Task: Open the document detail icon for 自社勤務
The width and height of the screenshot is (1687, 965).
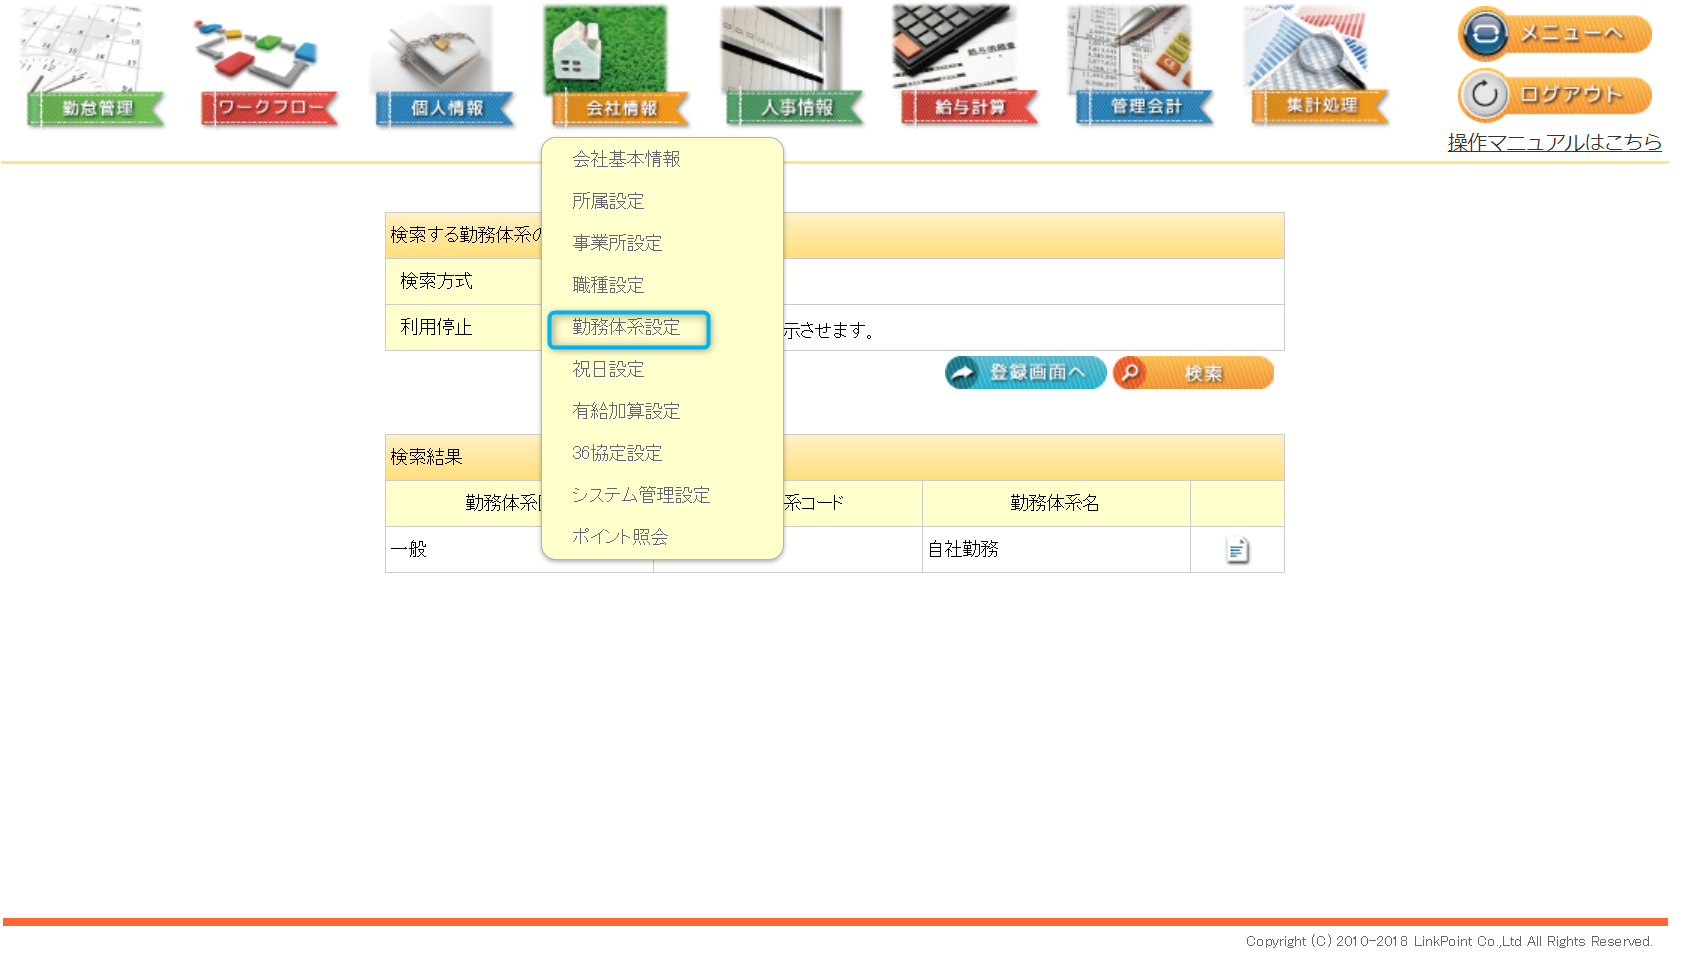Action: [x=1237, y=550]
